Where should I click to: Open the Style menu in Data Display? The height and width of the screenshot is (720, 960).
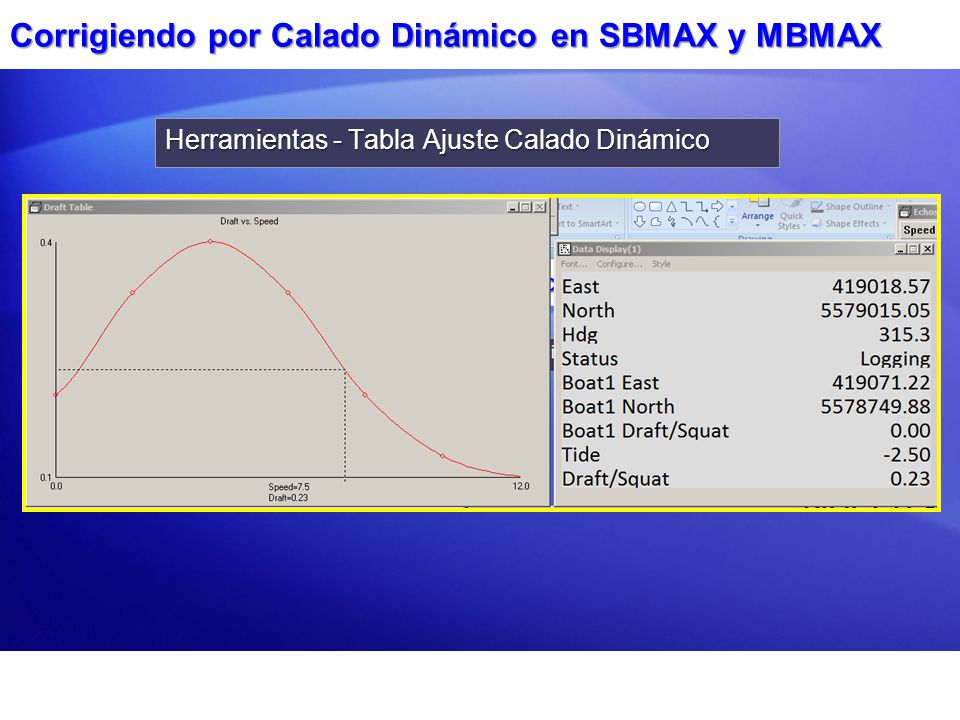click(x=661, y=264)
